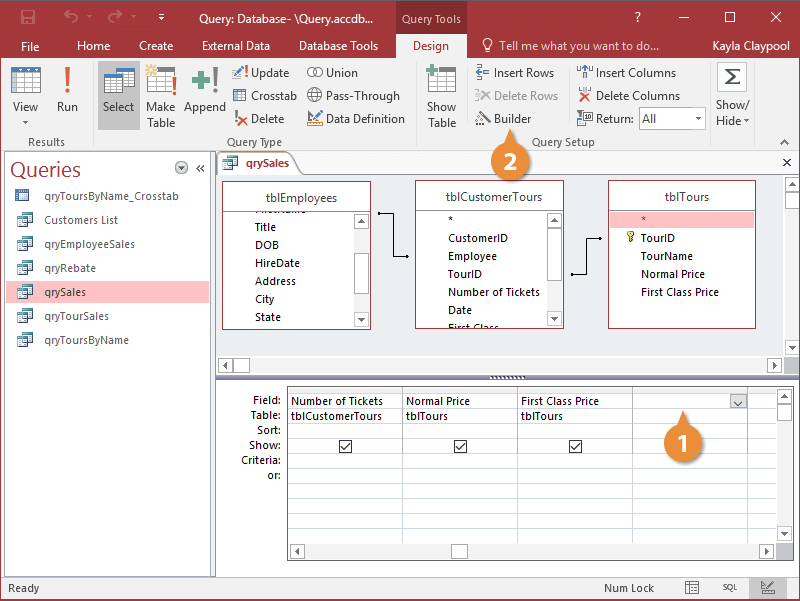Click the Union query button
The image size is (800, 601).
[x=332, y=73]
